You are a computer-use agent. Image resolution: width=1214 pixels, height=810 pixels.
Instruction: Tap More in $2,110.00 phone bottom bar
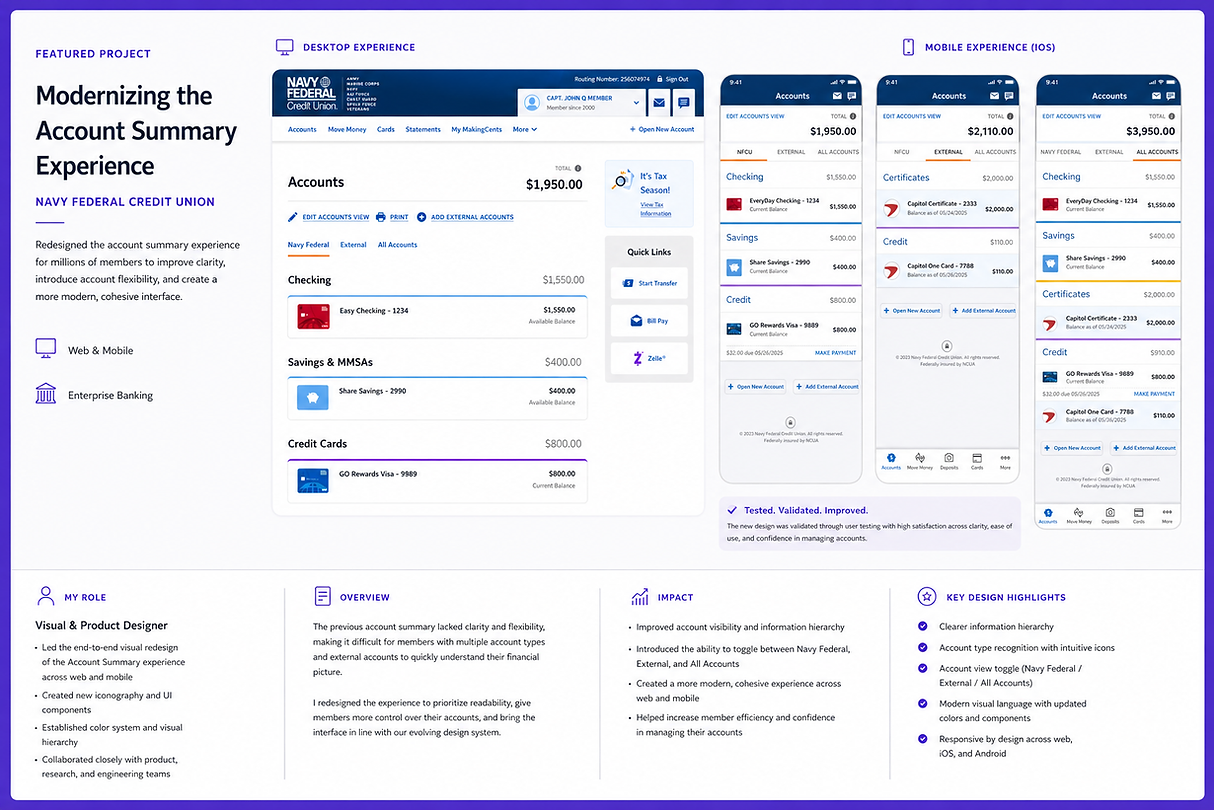[x=1005, y=461]
